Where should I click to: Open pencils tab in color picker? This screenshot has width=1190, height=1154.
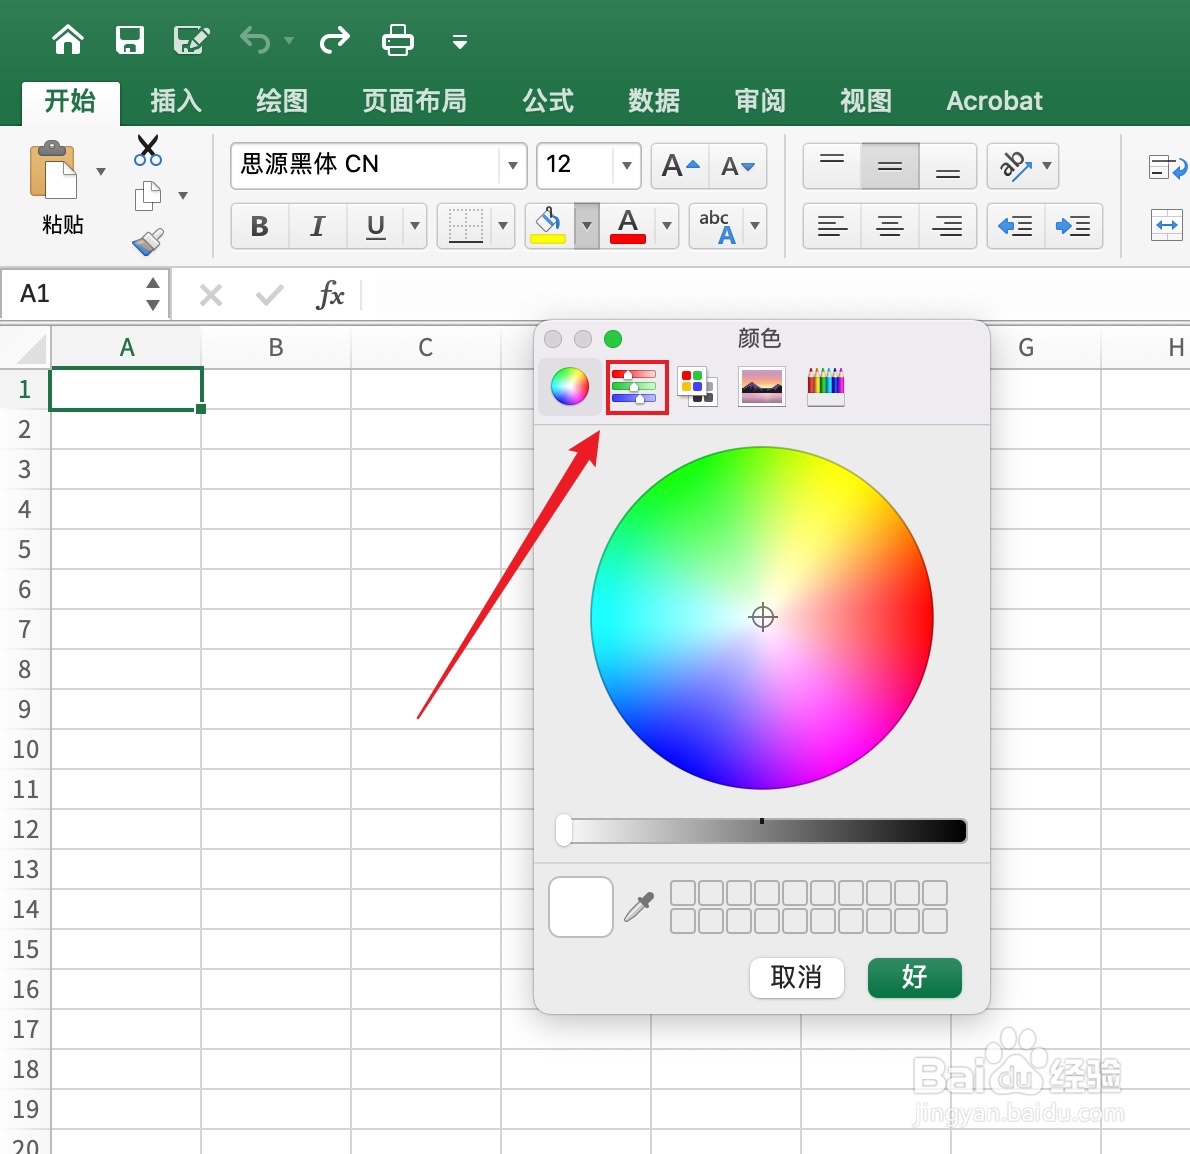[826, 387]
